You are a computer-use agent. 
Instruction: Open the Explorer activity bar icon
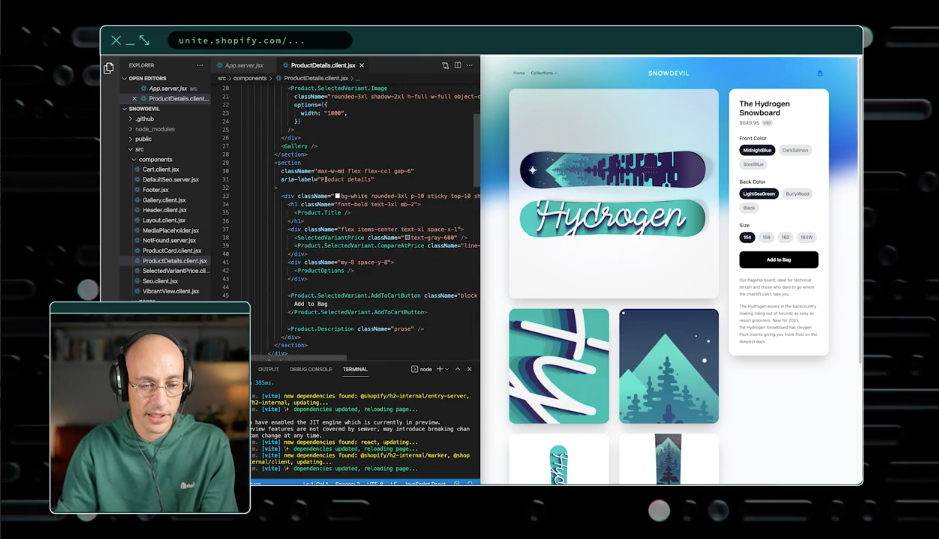tap(108, 68)
